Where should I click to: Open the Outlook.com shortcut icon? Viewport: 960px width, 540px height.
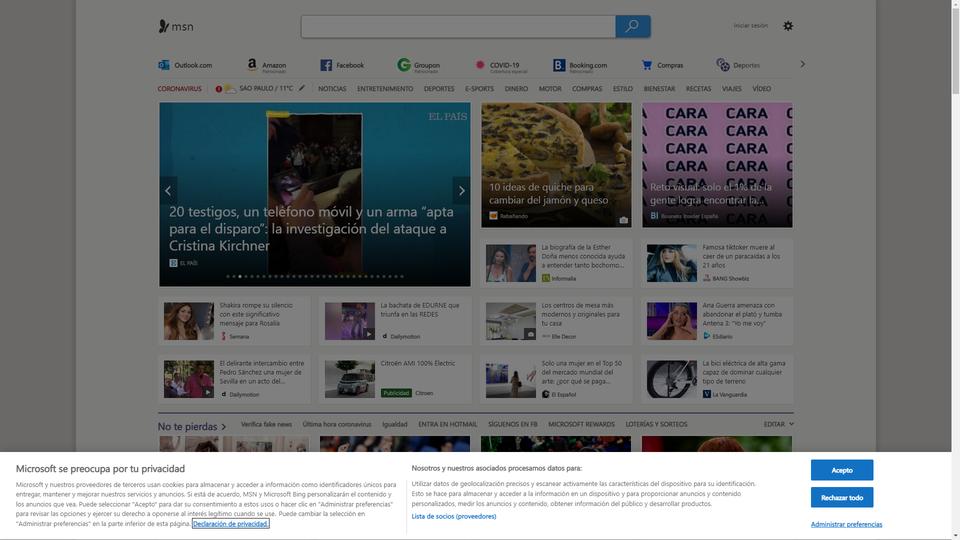[164, 65]
